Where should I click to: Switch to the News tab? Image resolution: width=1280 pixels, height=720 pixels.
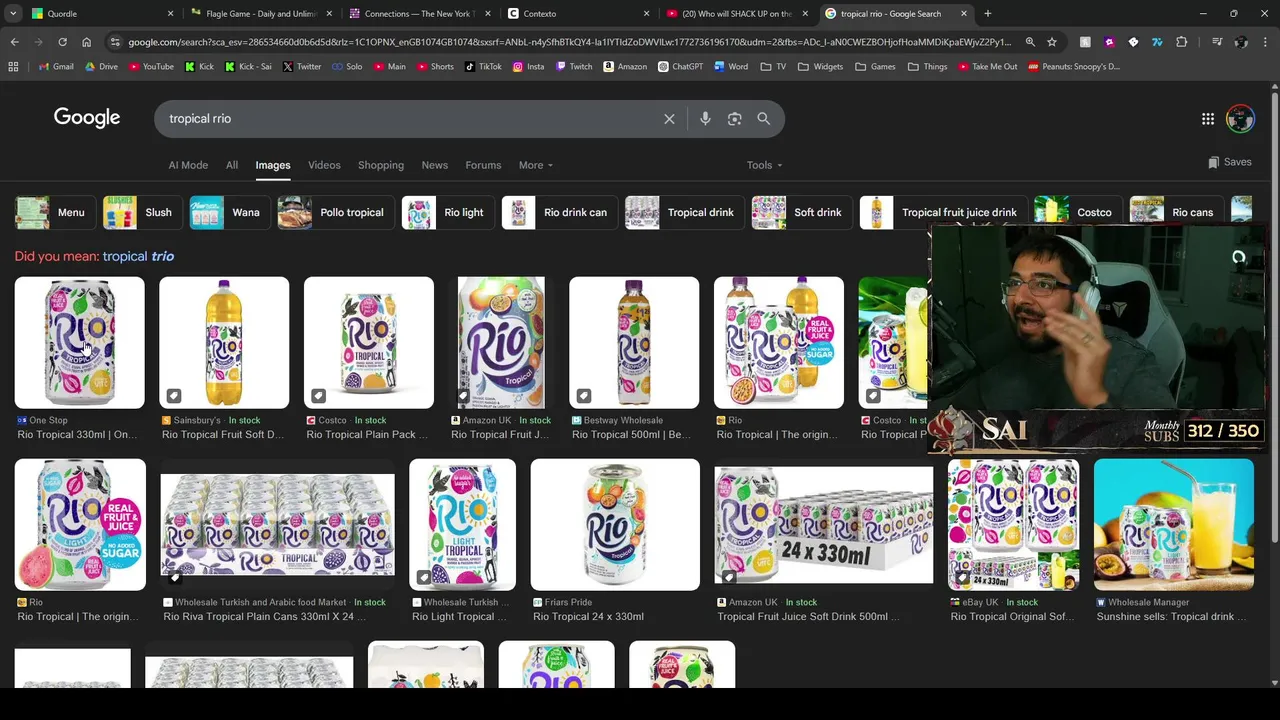click(434, 165)
